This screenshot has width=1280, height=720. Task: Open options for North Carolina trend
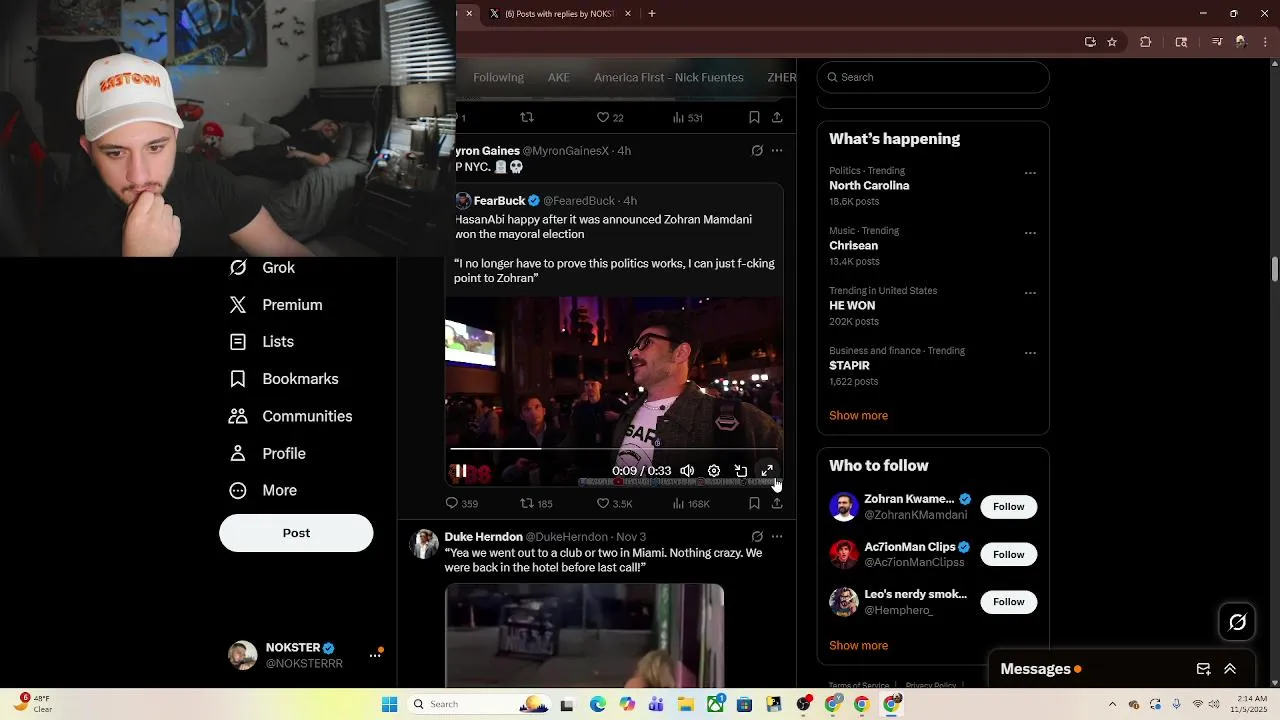click(1030, 173)
